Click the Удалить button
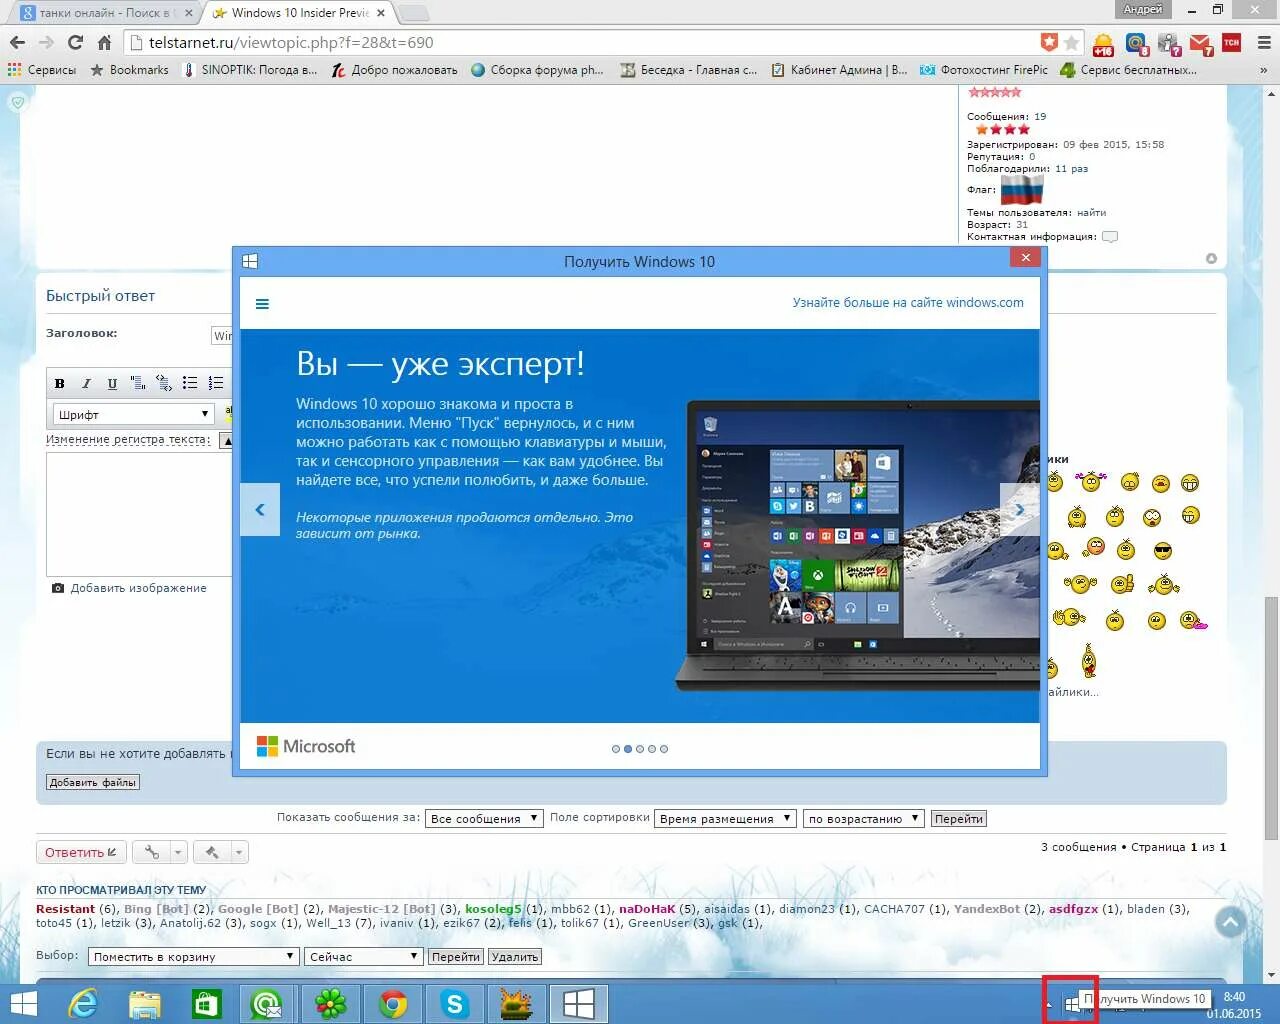The image size is (1280, 1024). 515,956
